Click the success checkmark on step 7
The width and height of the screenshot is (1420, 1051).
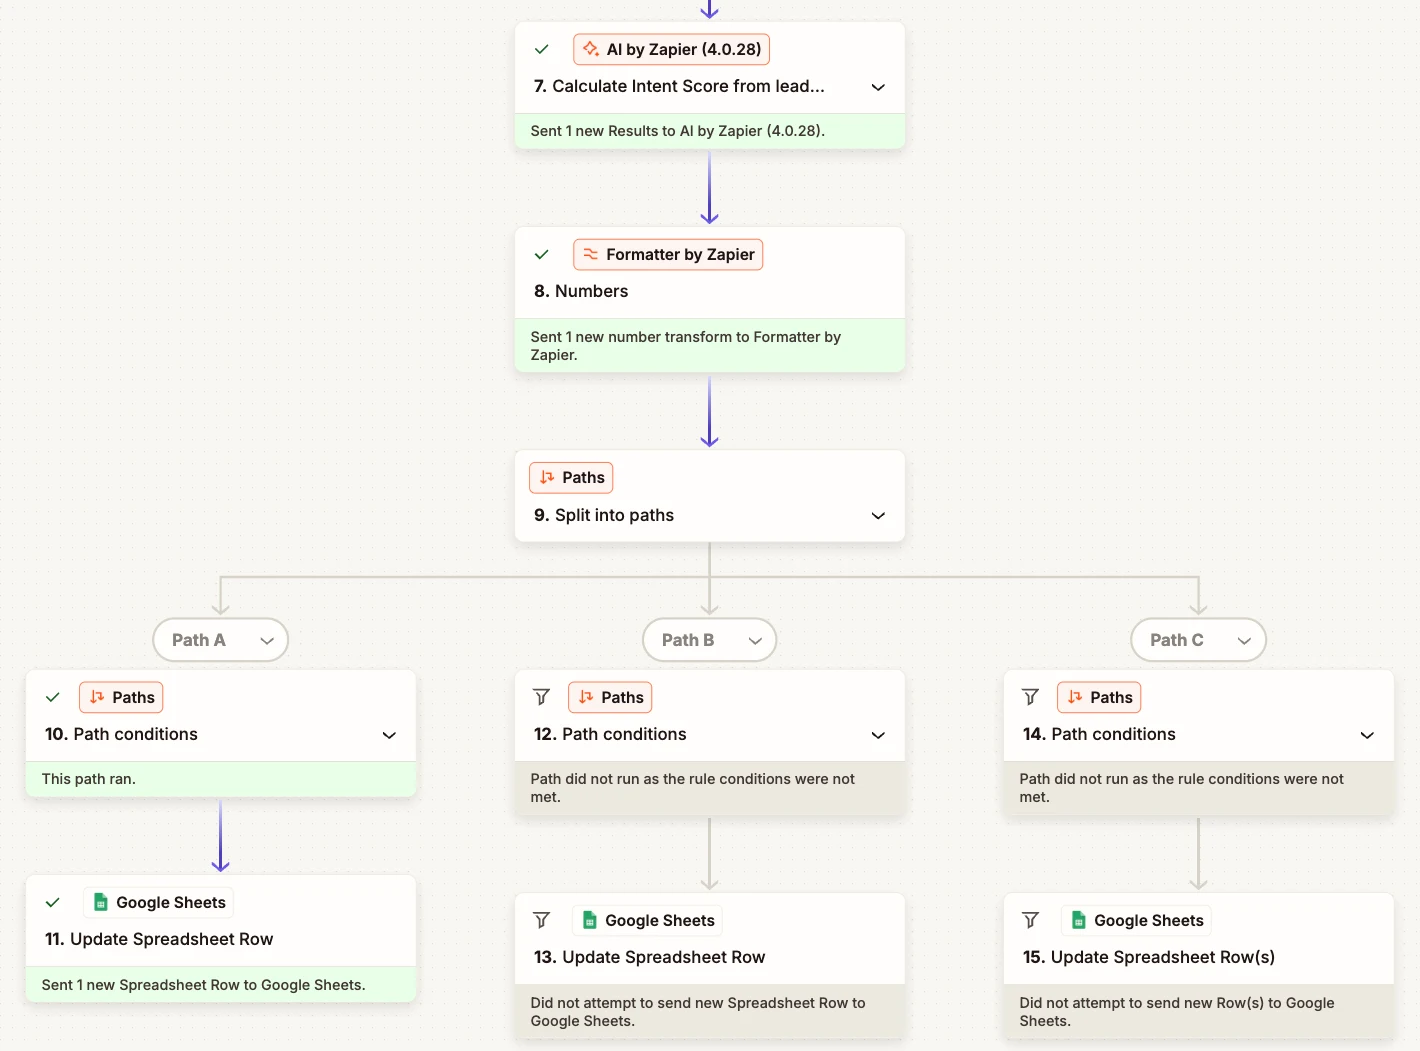click(542, 49)
